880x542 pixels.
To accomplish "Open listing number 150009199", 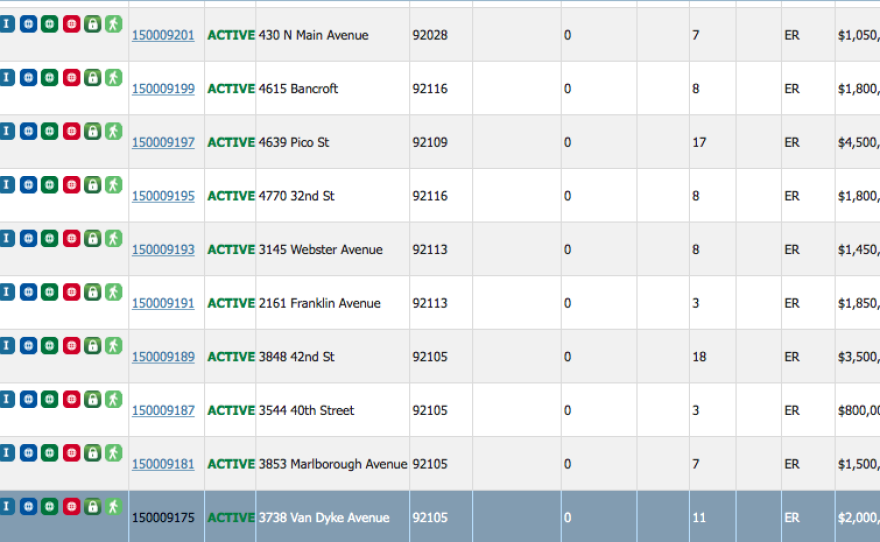I will [163, 89].
